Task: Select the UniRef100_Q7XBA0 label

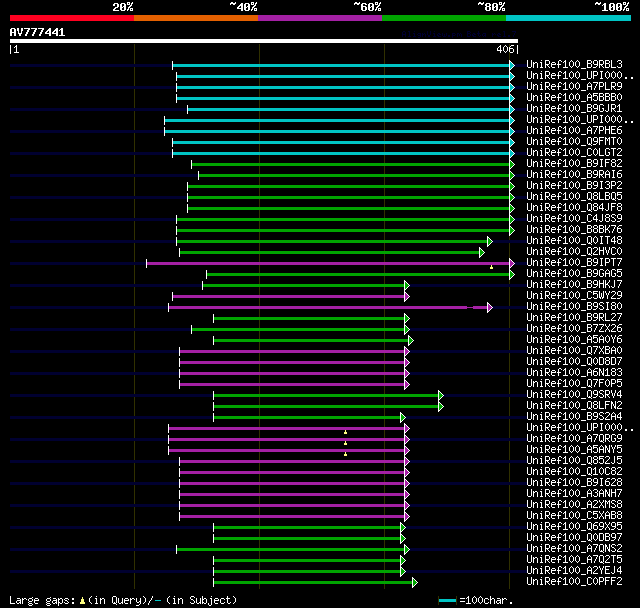Action: pyautogui.click(x=574, y=351)
